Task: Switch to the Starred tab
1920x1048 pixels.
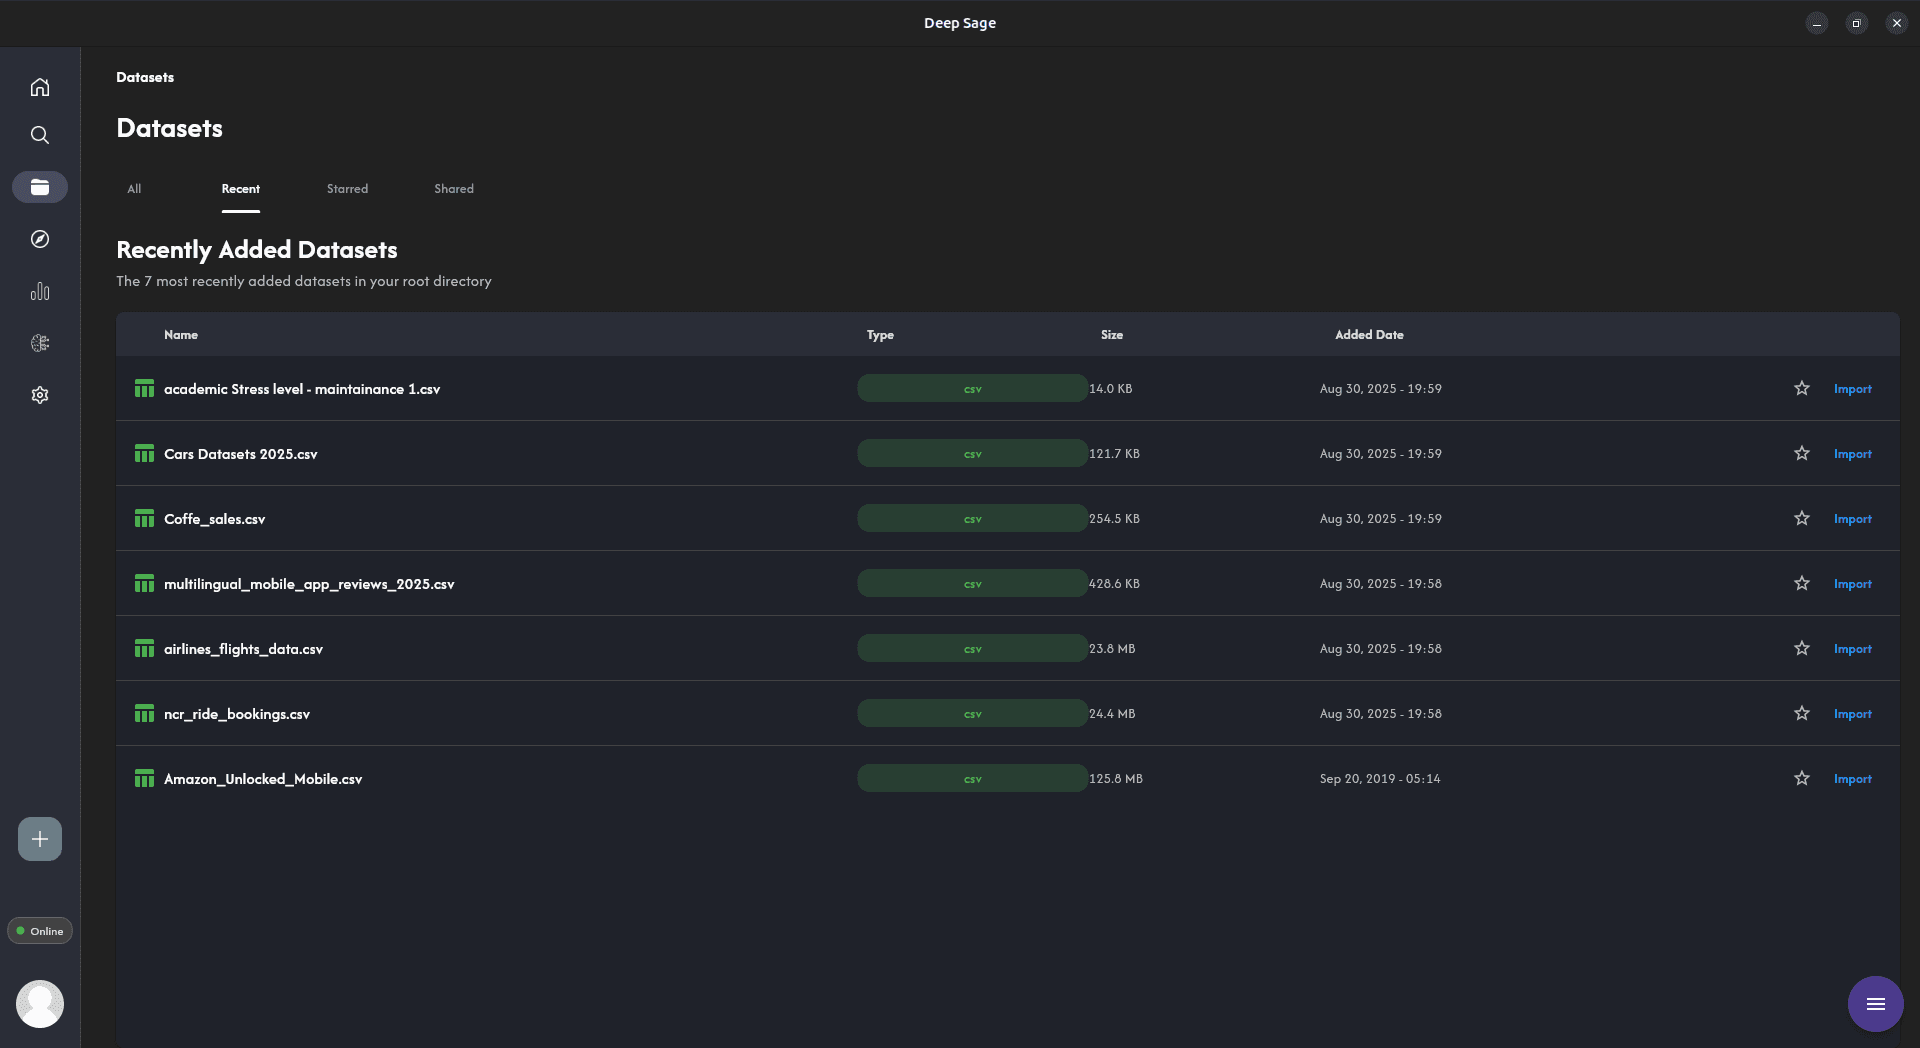Action: click(347, 189)
